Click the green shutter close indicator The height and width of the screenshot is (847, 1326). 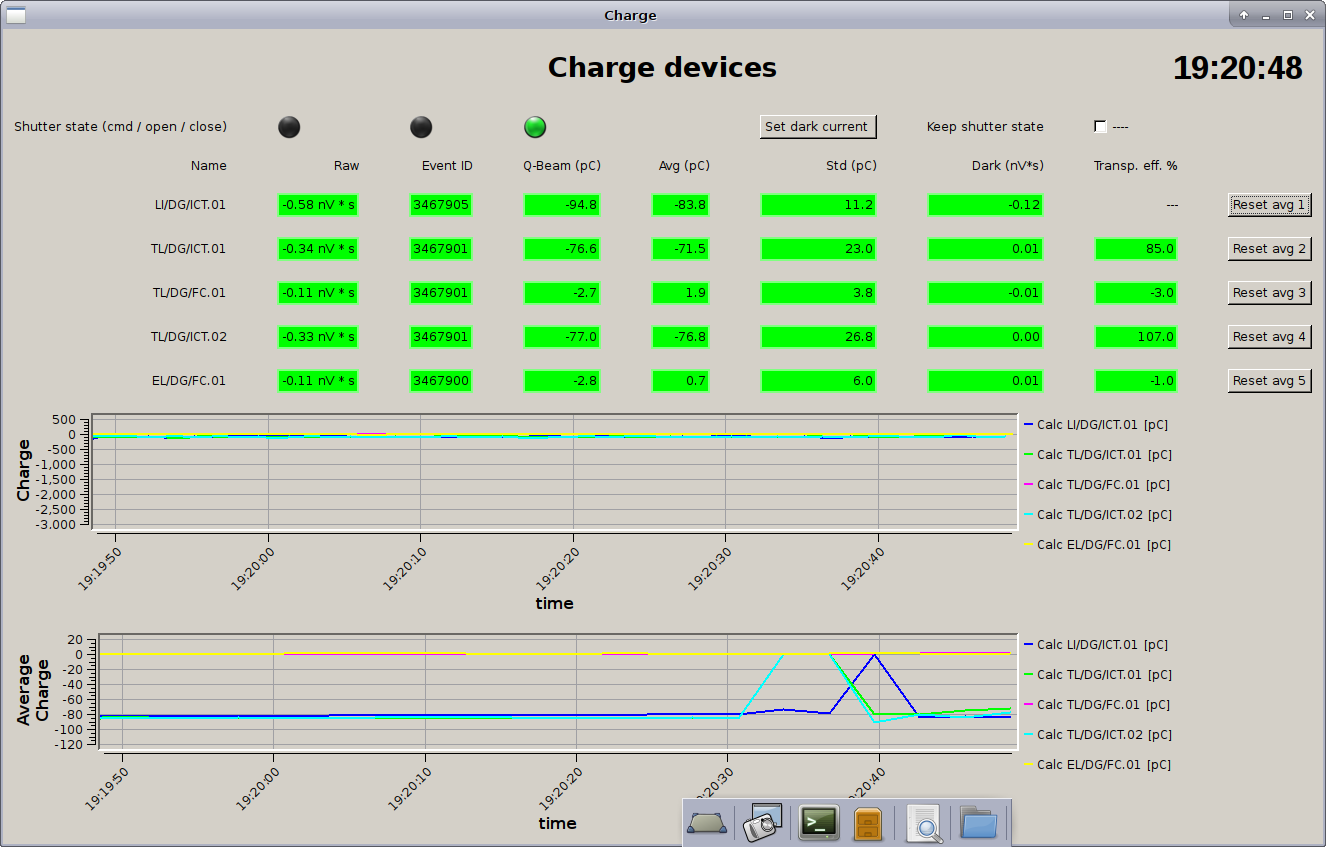pyautogui.click(x=535, y=127)
